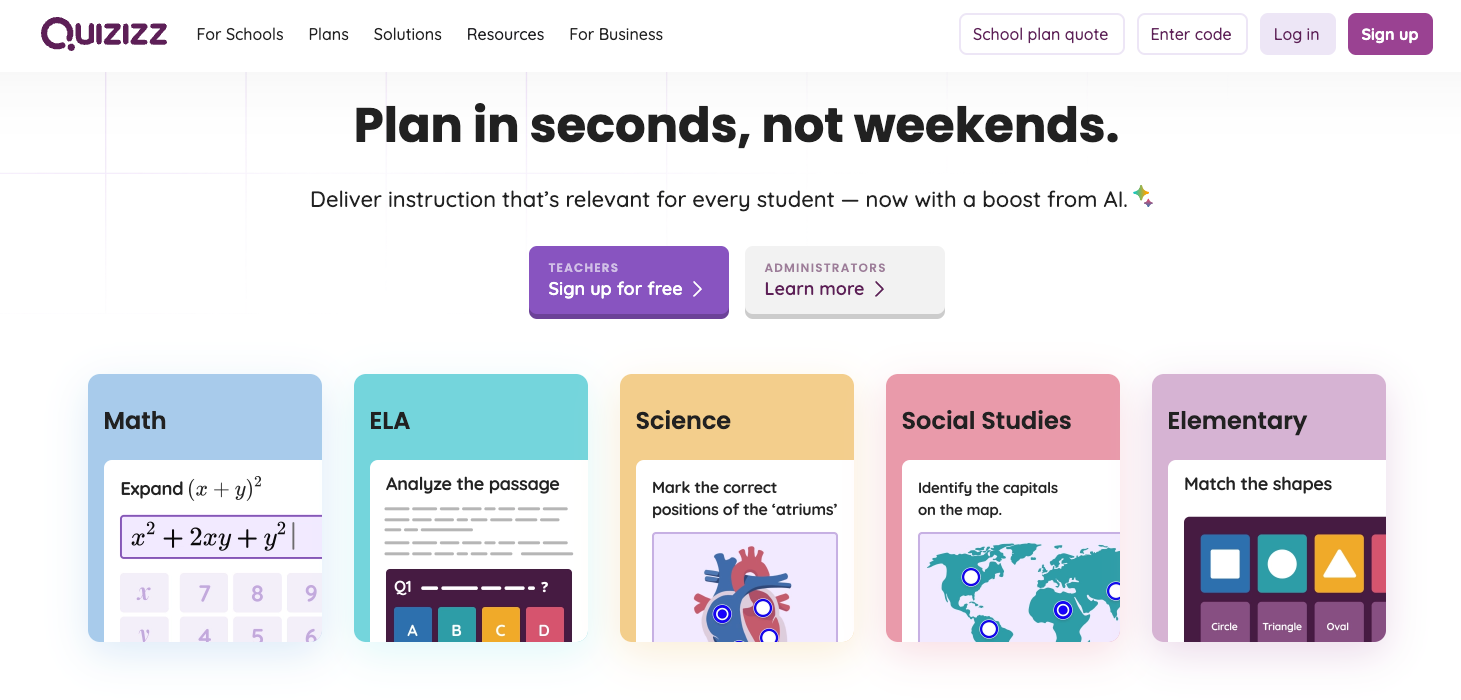Select the capital marker in South America
Screen dimensions: 1461x700
(989, 629)
